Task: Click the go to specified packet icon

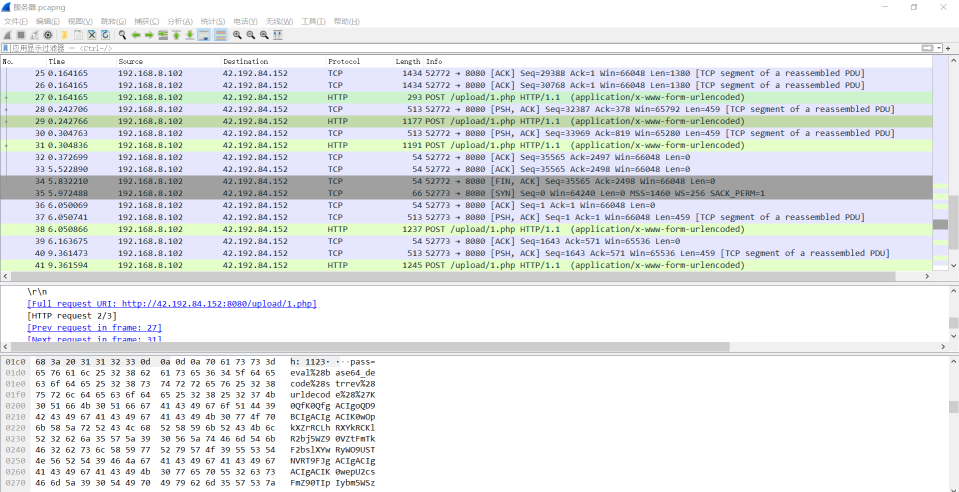Action: (163, 35)
